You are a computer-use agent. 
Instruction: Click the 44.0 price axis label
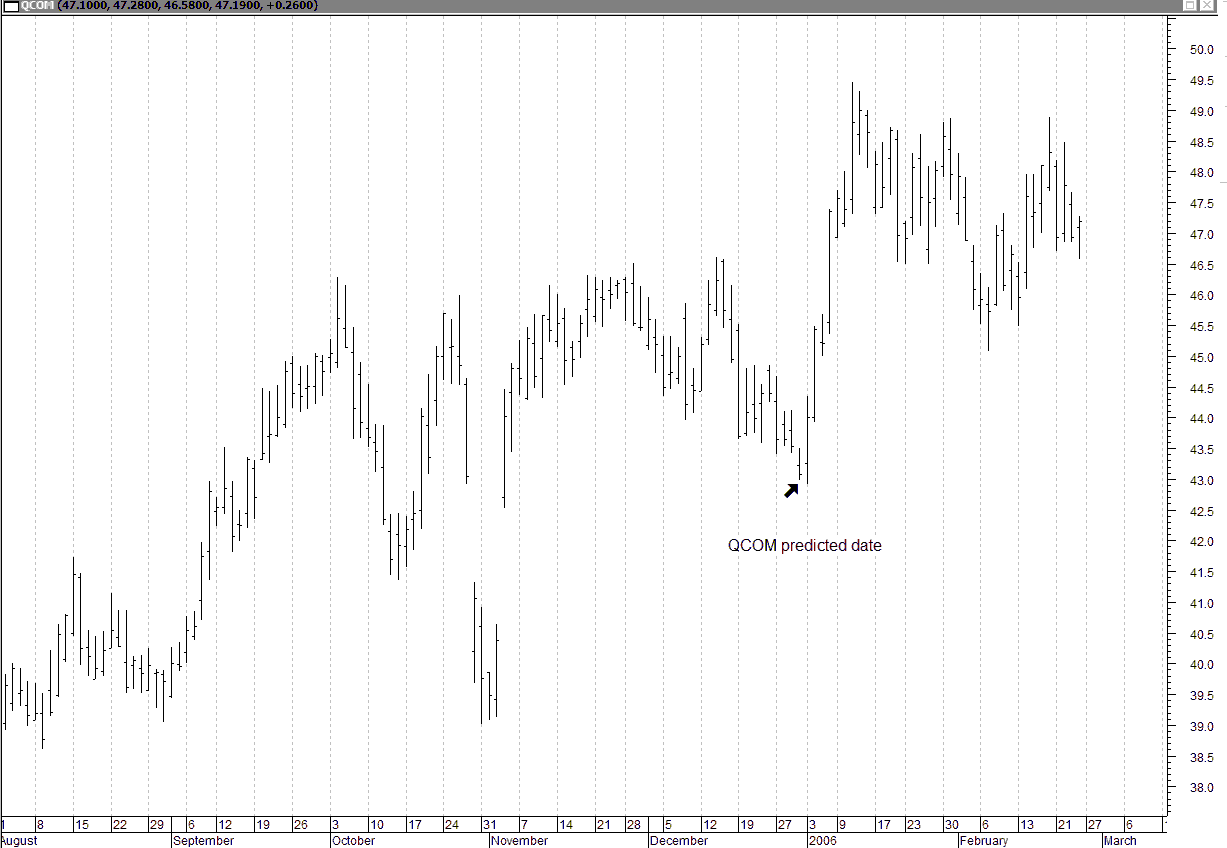click(1201, 419)
